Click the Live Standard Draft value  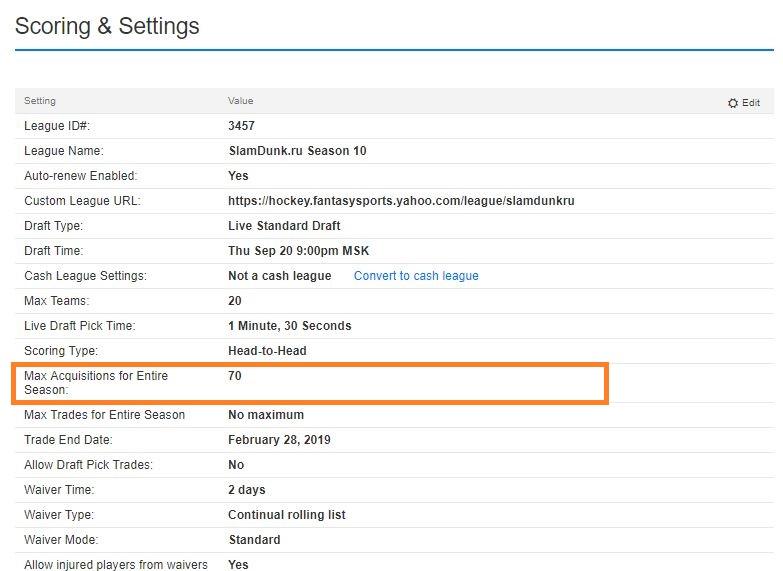284,226
